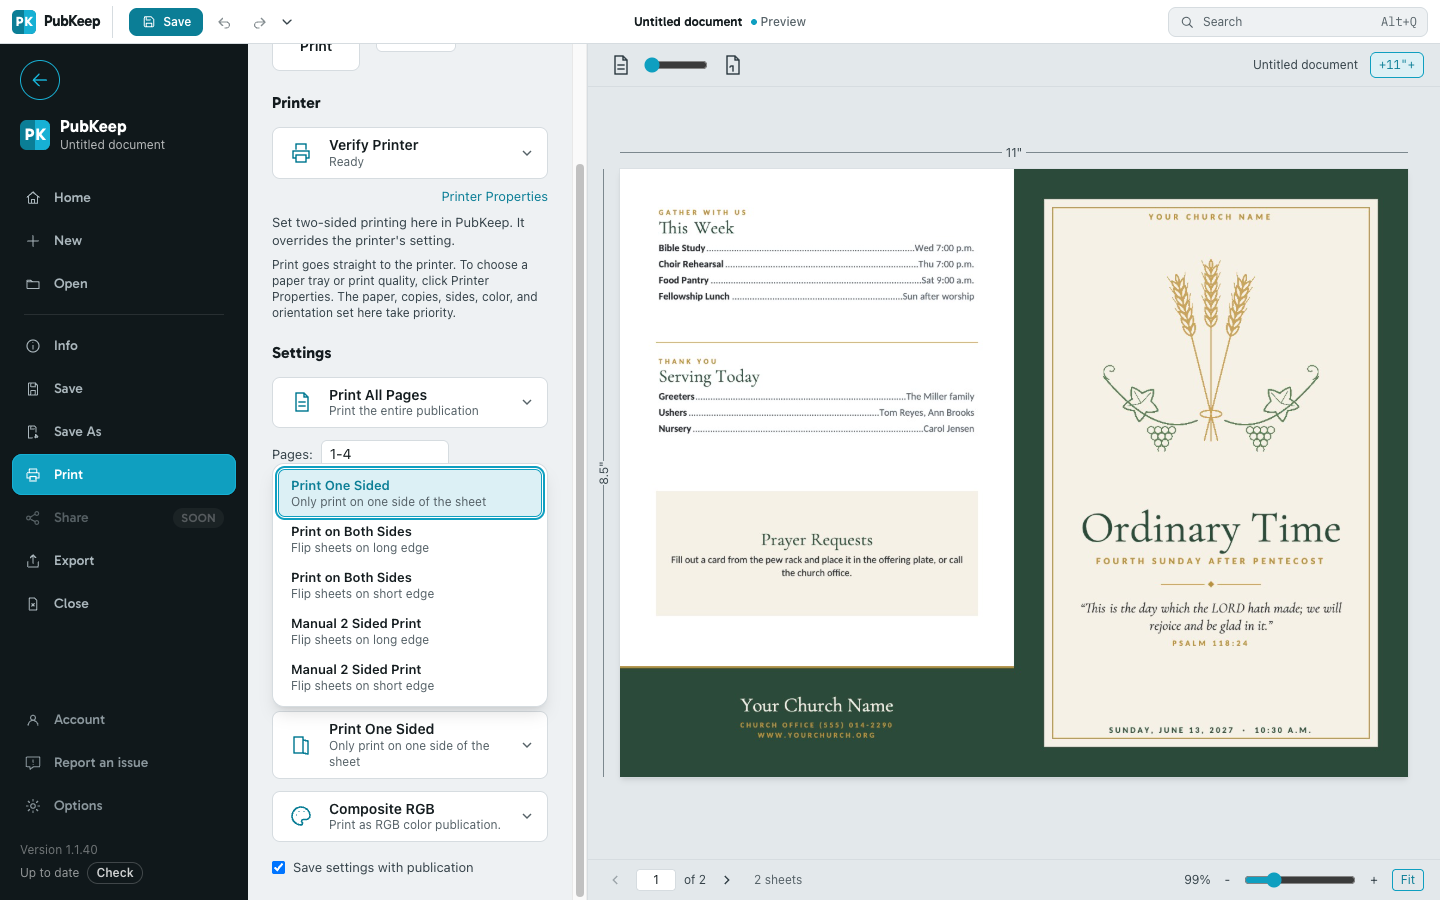This screenshot has width=1440, height=900.
Task: Toggle Save settings with publication checkbox
Action: (279, 867)
